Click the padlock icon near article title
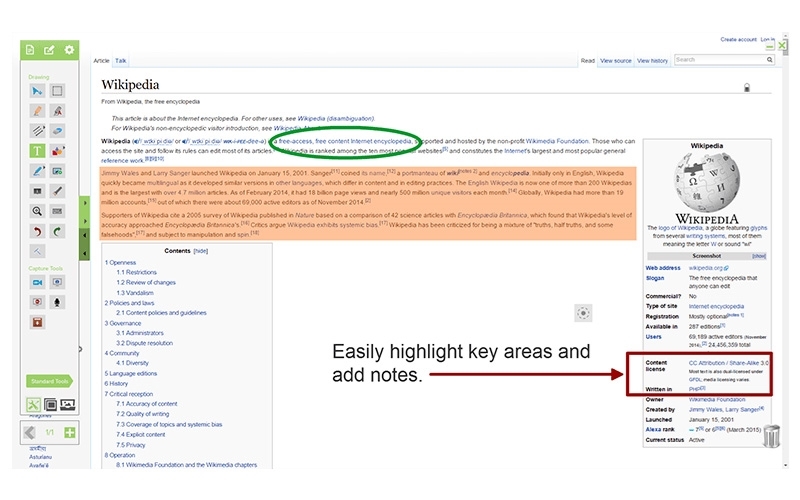This screenshot has width=800, height=500. coord(746,88)
